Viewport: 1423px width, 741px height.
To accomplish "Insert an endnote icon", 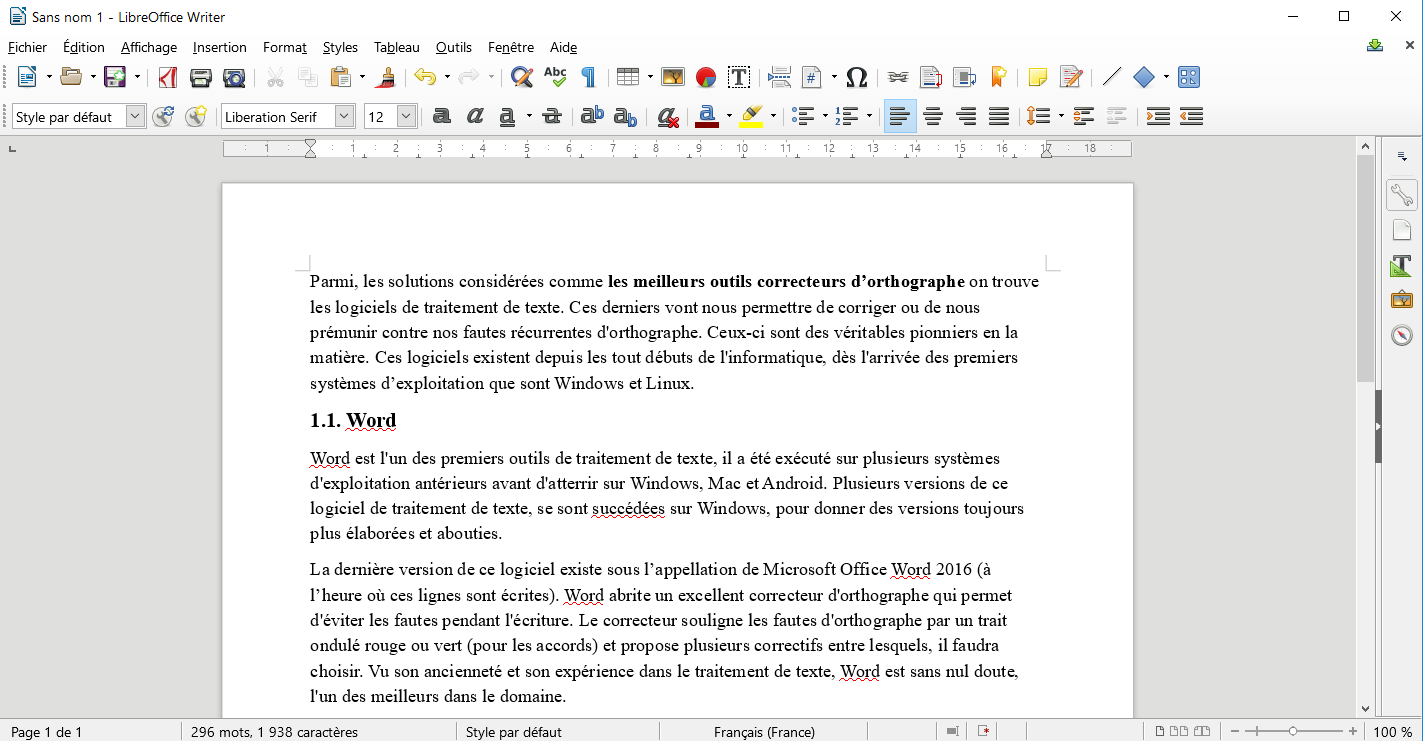I will point(964,77).
